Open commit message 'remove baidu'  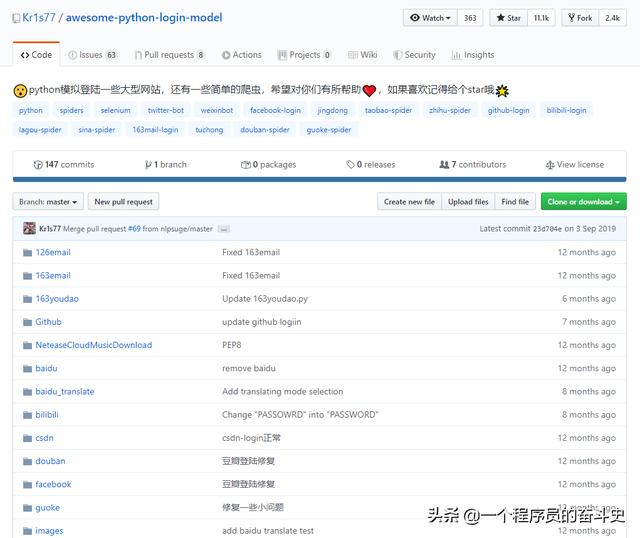249,368
